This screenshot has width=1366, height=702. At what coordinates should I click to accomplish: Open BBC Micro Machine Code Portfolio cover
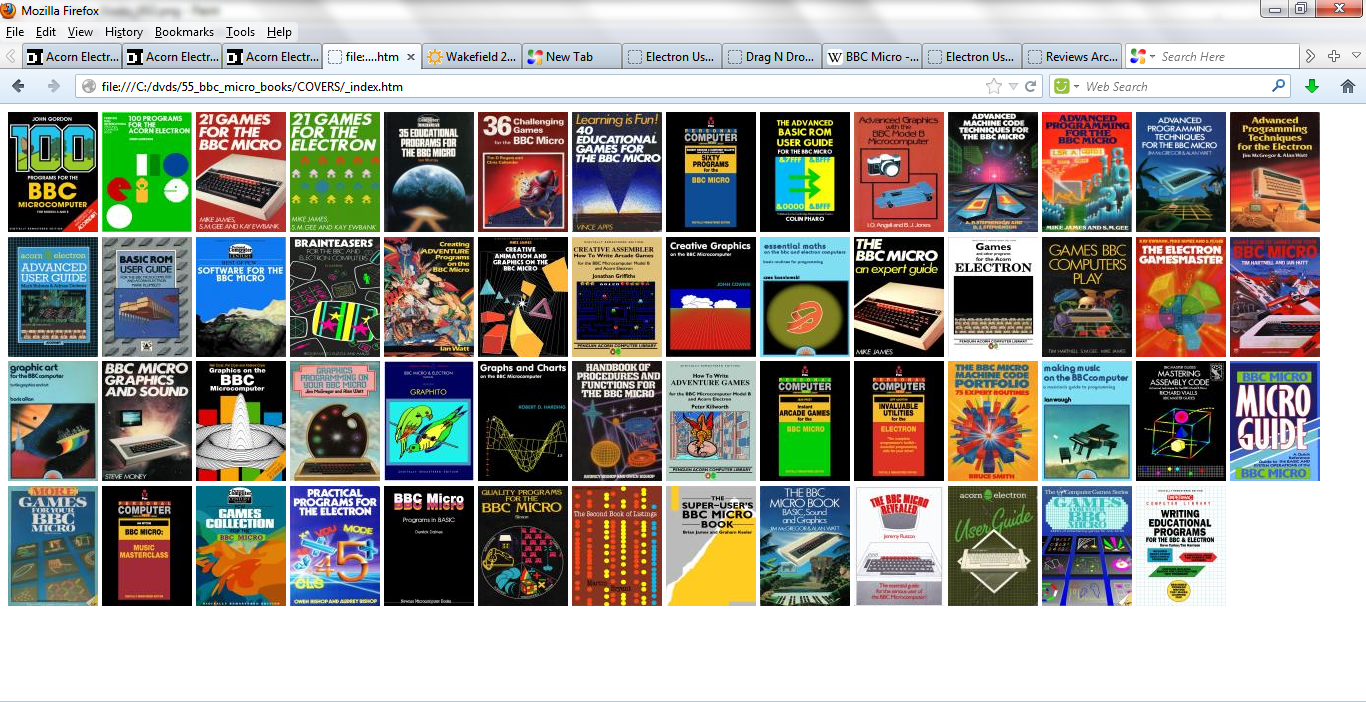pyautogui.click(x=993, y=421)
